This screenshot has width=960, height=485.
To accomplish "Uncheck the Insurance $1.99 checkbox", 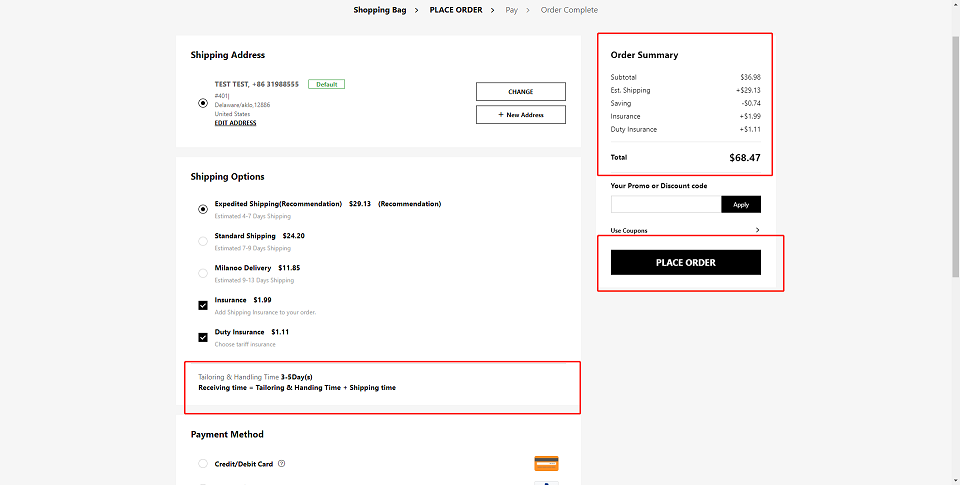I will click(x=203, y=305).
